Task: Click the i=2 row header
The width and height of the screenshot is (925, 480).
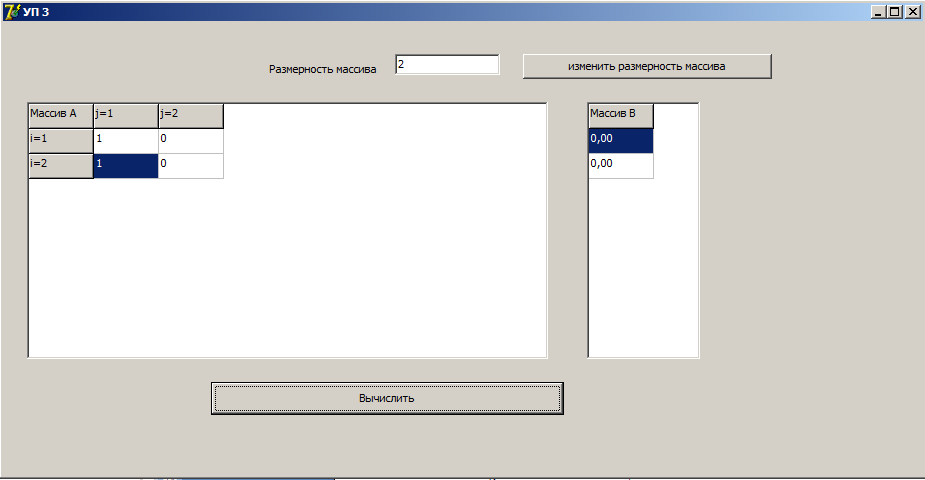Action: pyautogui.click(x=61, y=166)
